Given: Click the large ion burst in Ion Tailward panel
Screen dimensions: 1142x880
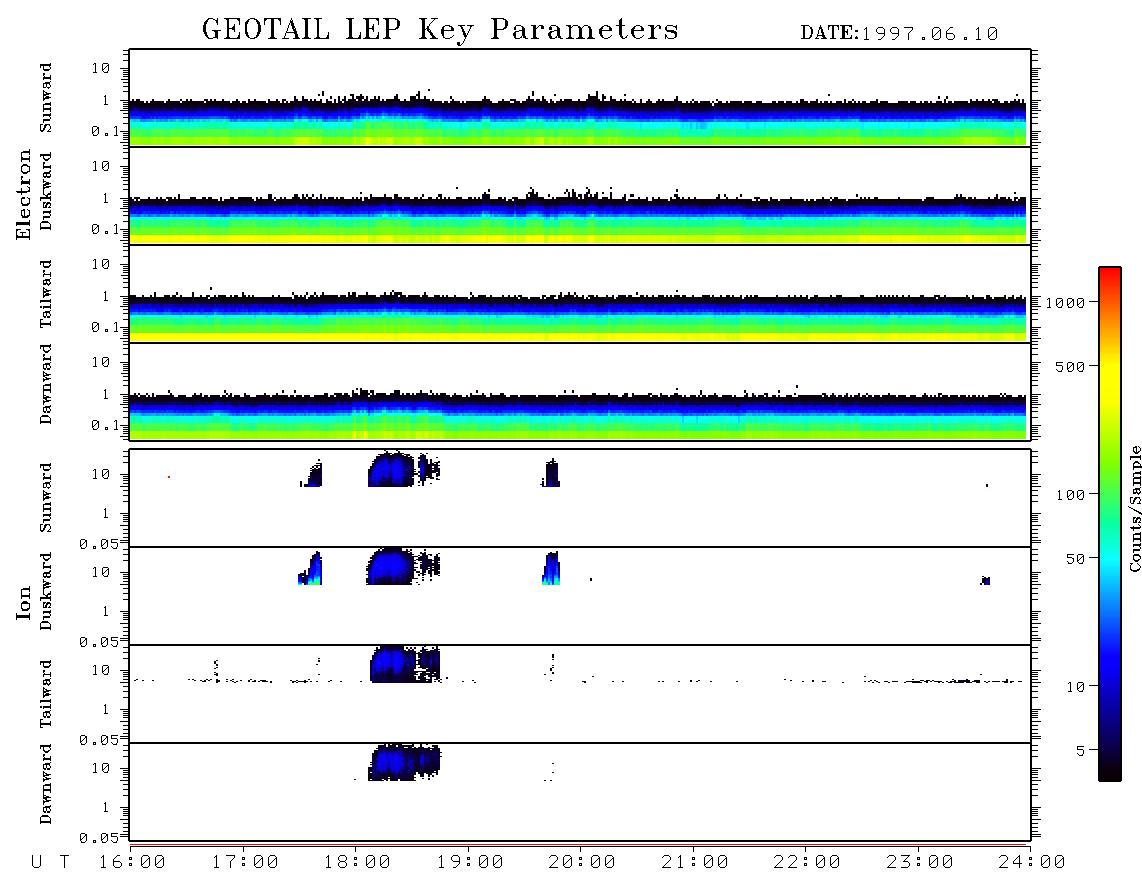Looking at the screenshot, I should click(x=405, y=664).
